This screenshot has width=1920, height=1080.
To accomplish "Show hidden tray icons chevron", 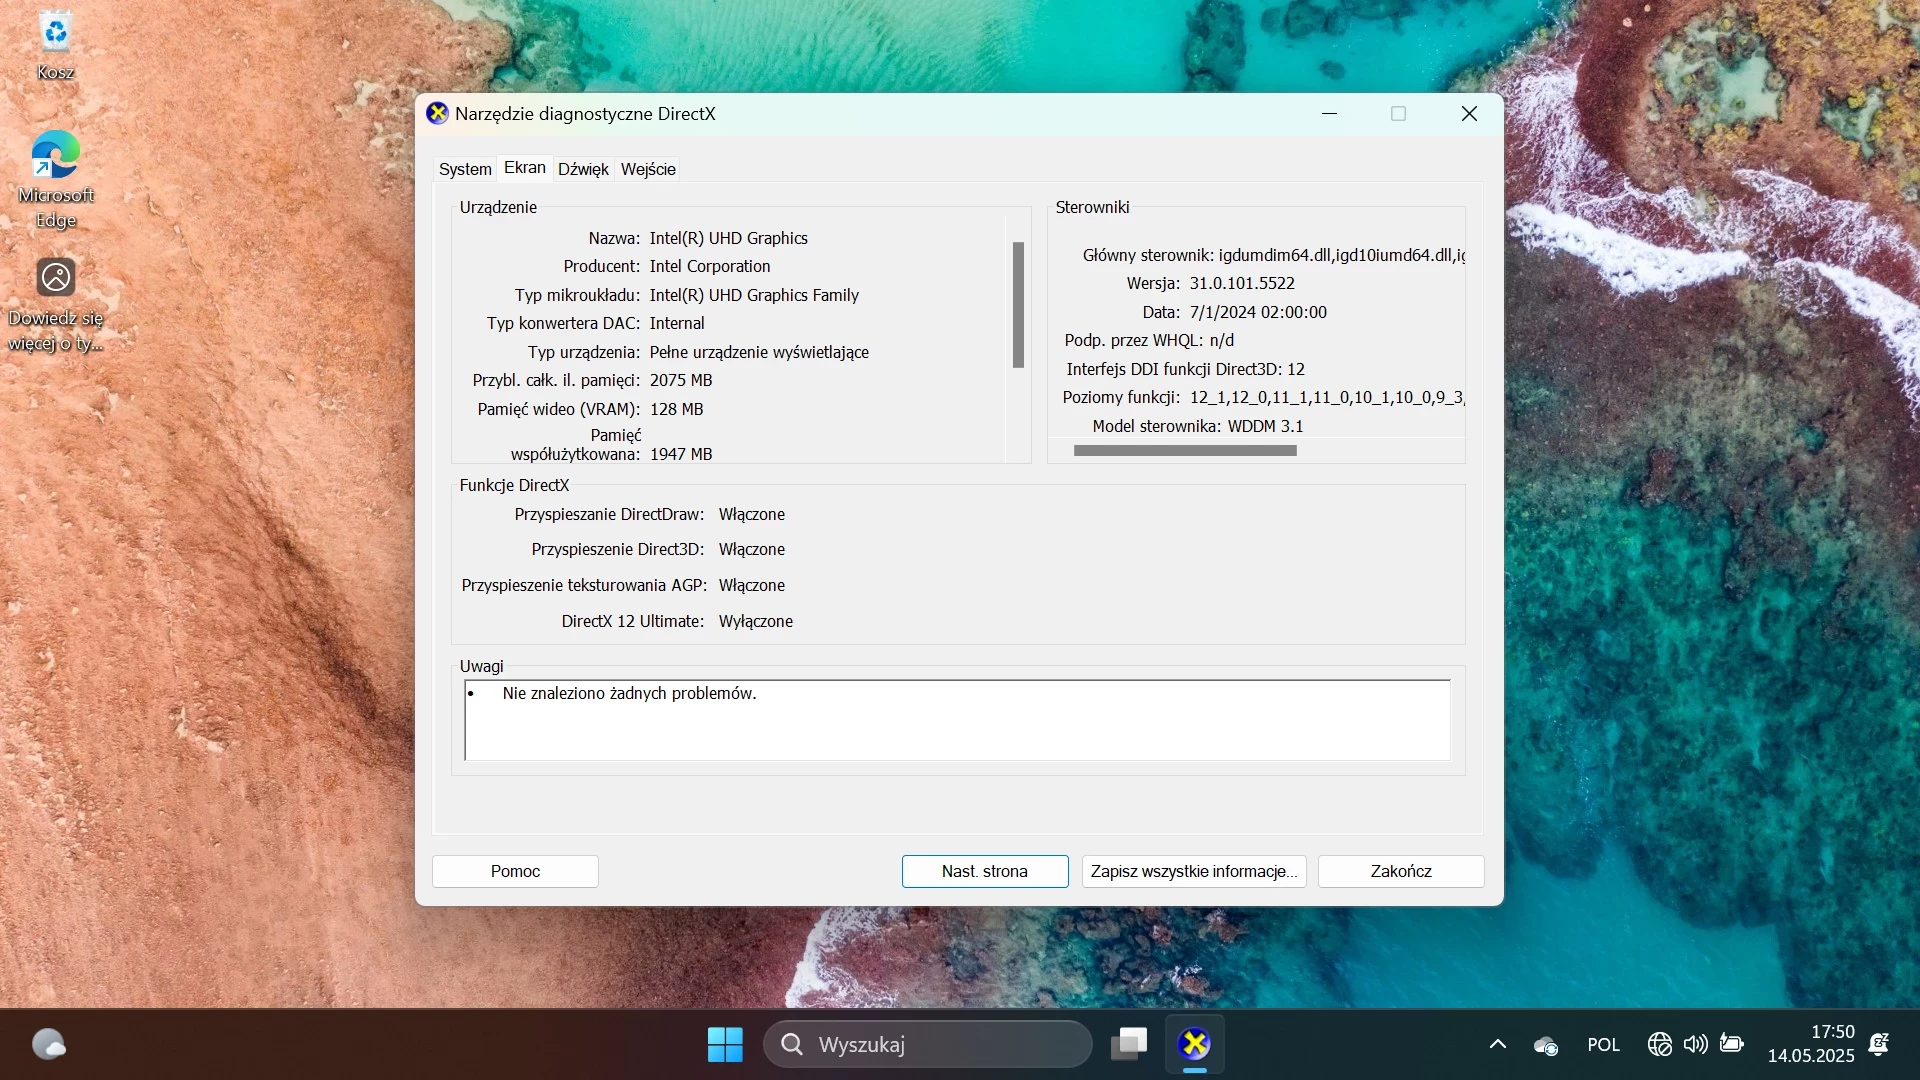I will 1497,1045.
